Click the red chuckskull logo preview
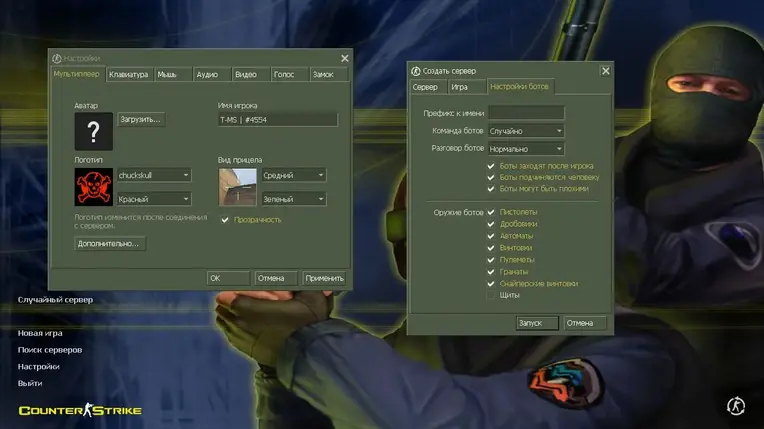Screen dimensions: 764x429 click(94, 187)
